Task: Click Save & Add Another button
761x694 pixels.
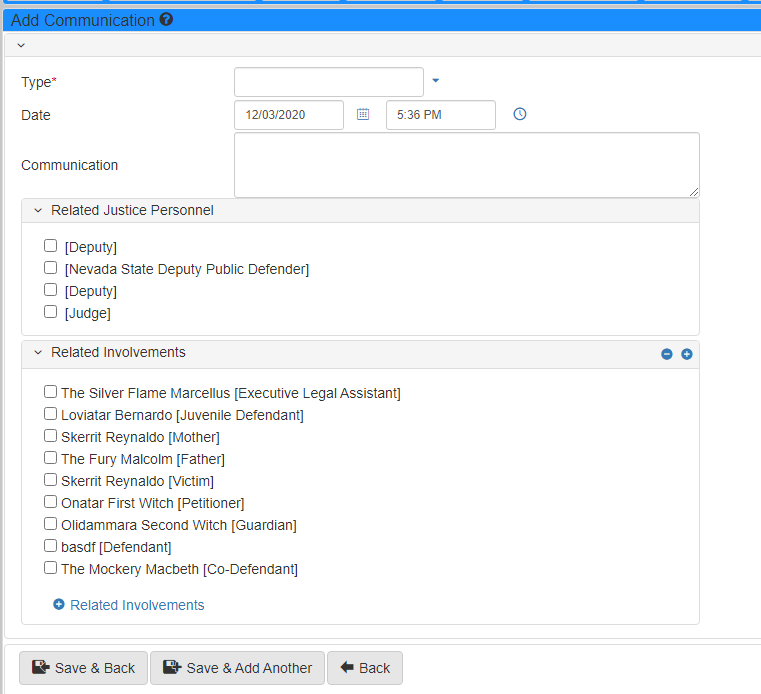Action: [x=237, y=668]
